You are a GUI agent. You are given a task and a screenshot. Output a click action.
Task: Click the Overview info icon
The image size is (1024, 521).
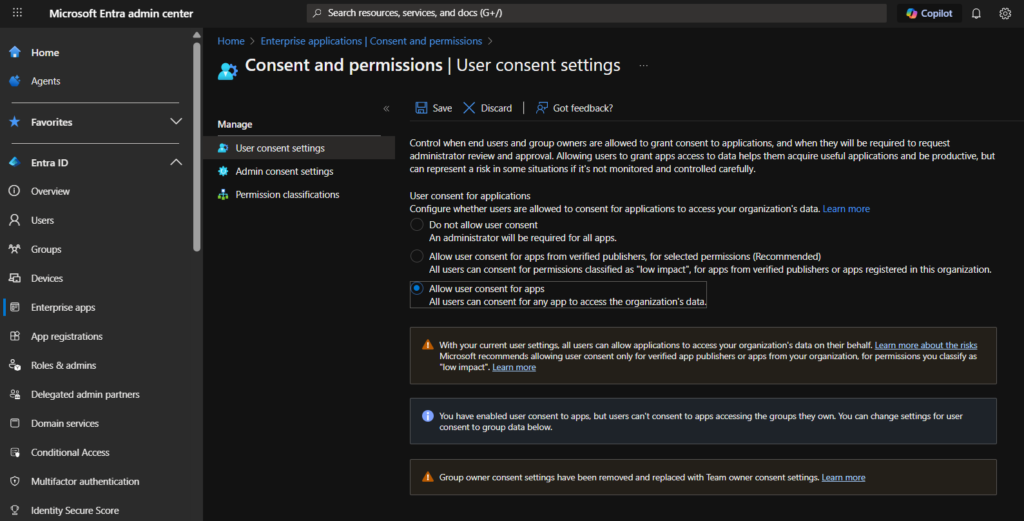(x=14, y=191)
